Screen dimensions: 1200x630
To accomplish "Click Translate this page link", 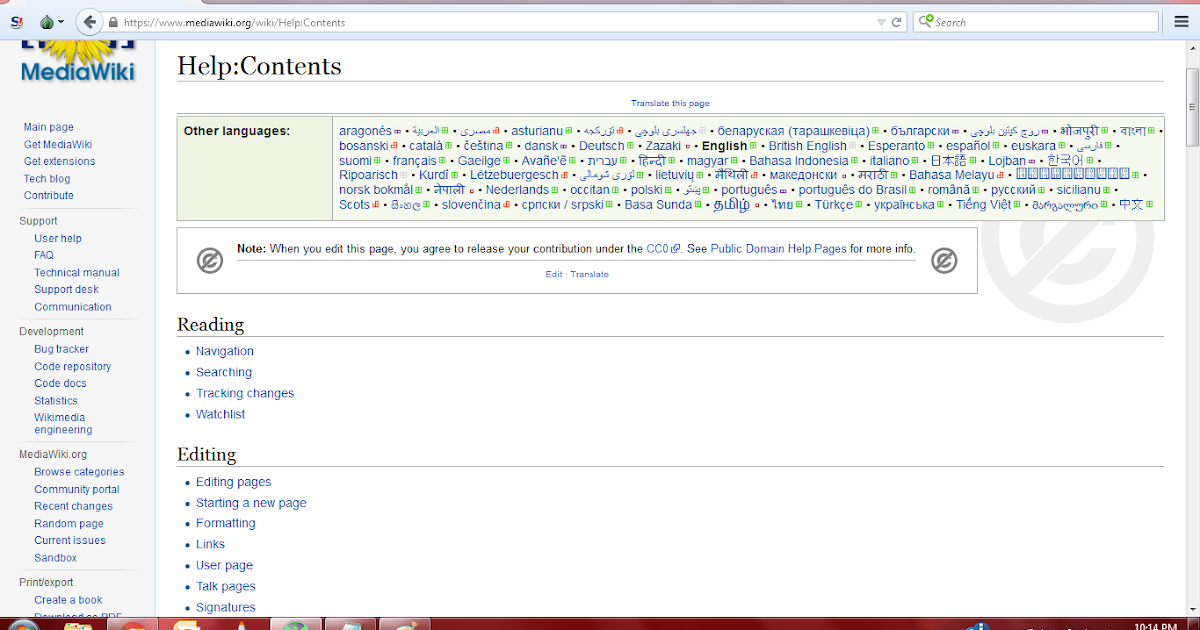I will [670, 103].
